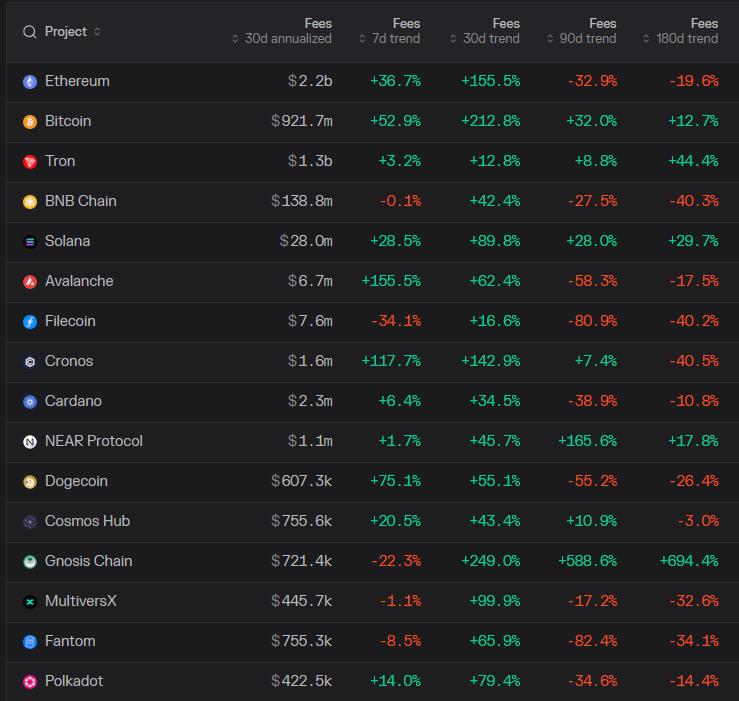Click the Solana logo icon

pyautogui.click(x=30, y=241)
